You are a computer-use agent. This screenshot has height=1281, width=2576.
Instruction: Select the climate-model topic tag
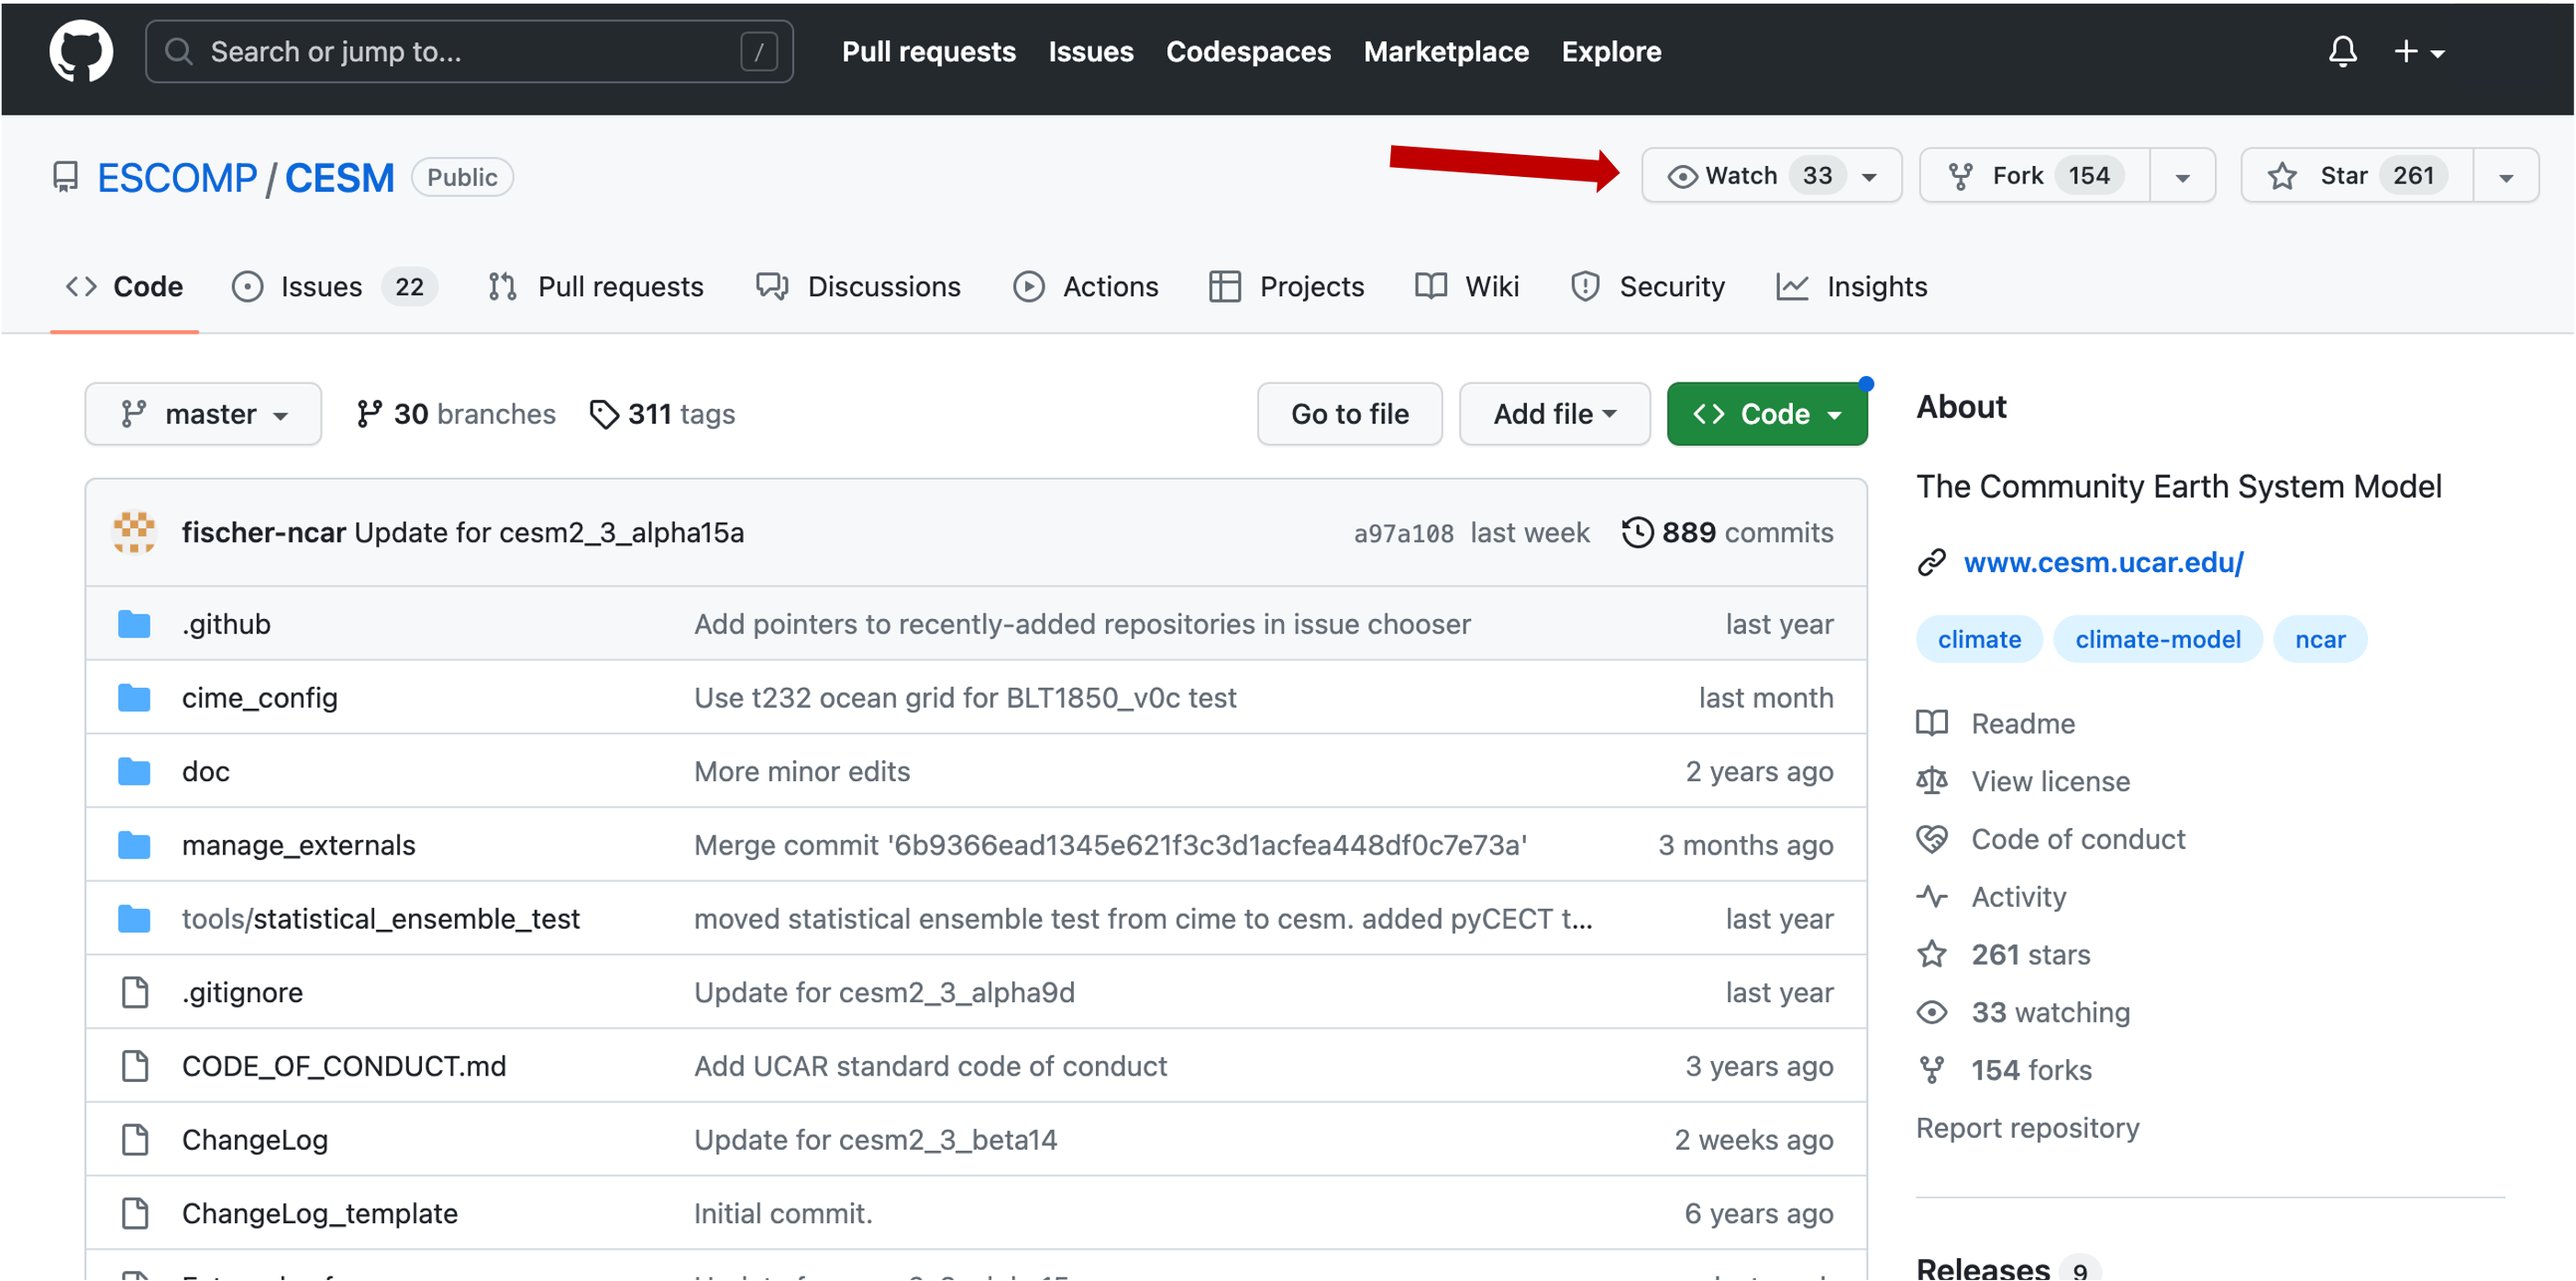point(2157,639)
